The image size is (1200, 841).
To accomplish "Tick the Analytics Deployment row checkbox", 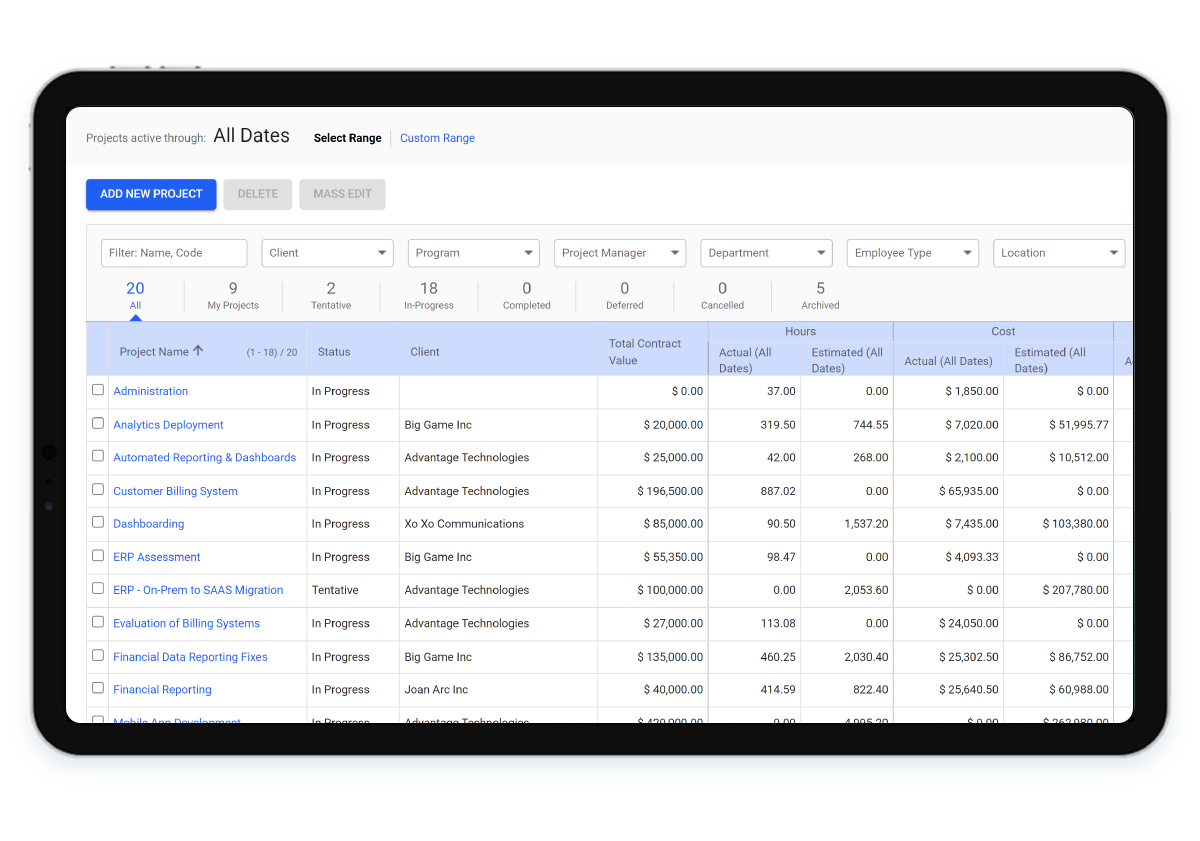I will pos(98,423).
